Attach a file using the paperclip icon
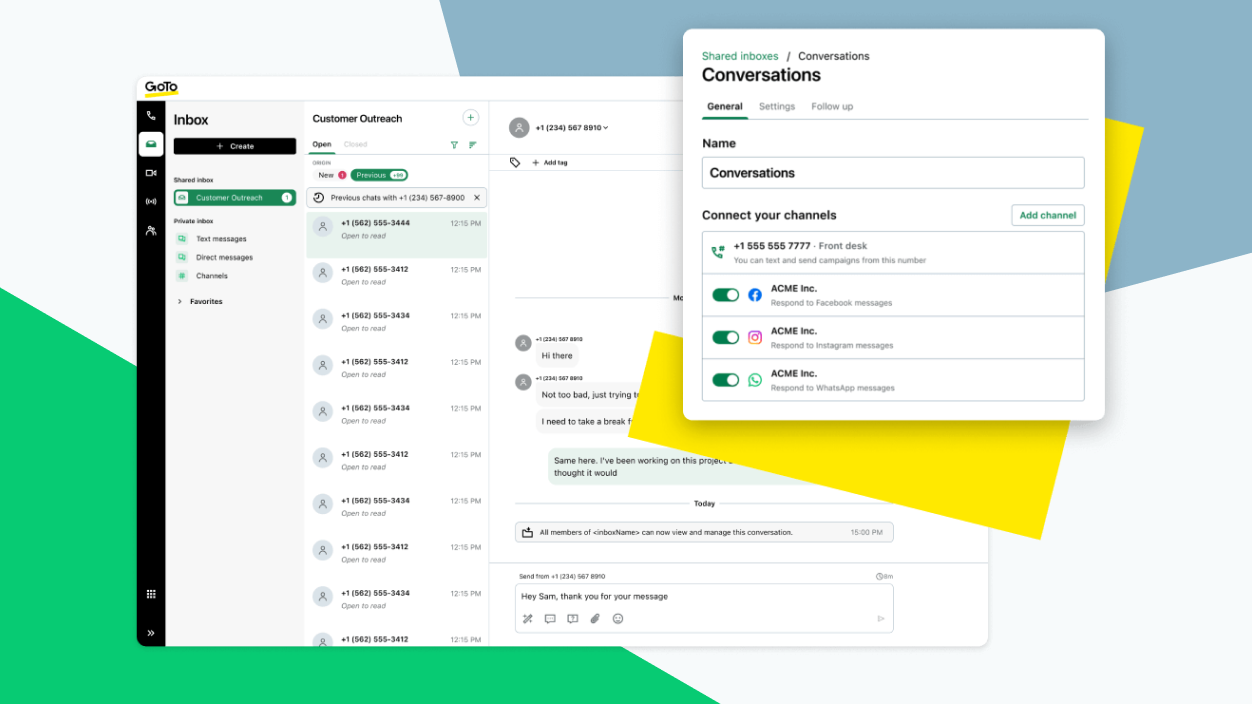 595,618
